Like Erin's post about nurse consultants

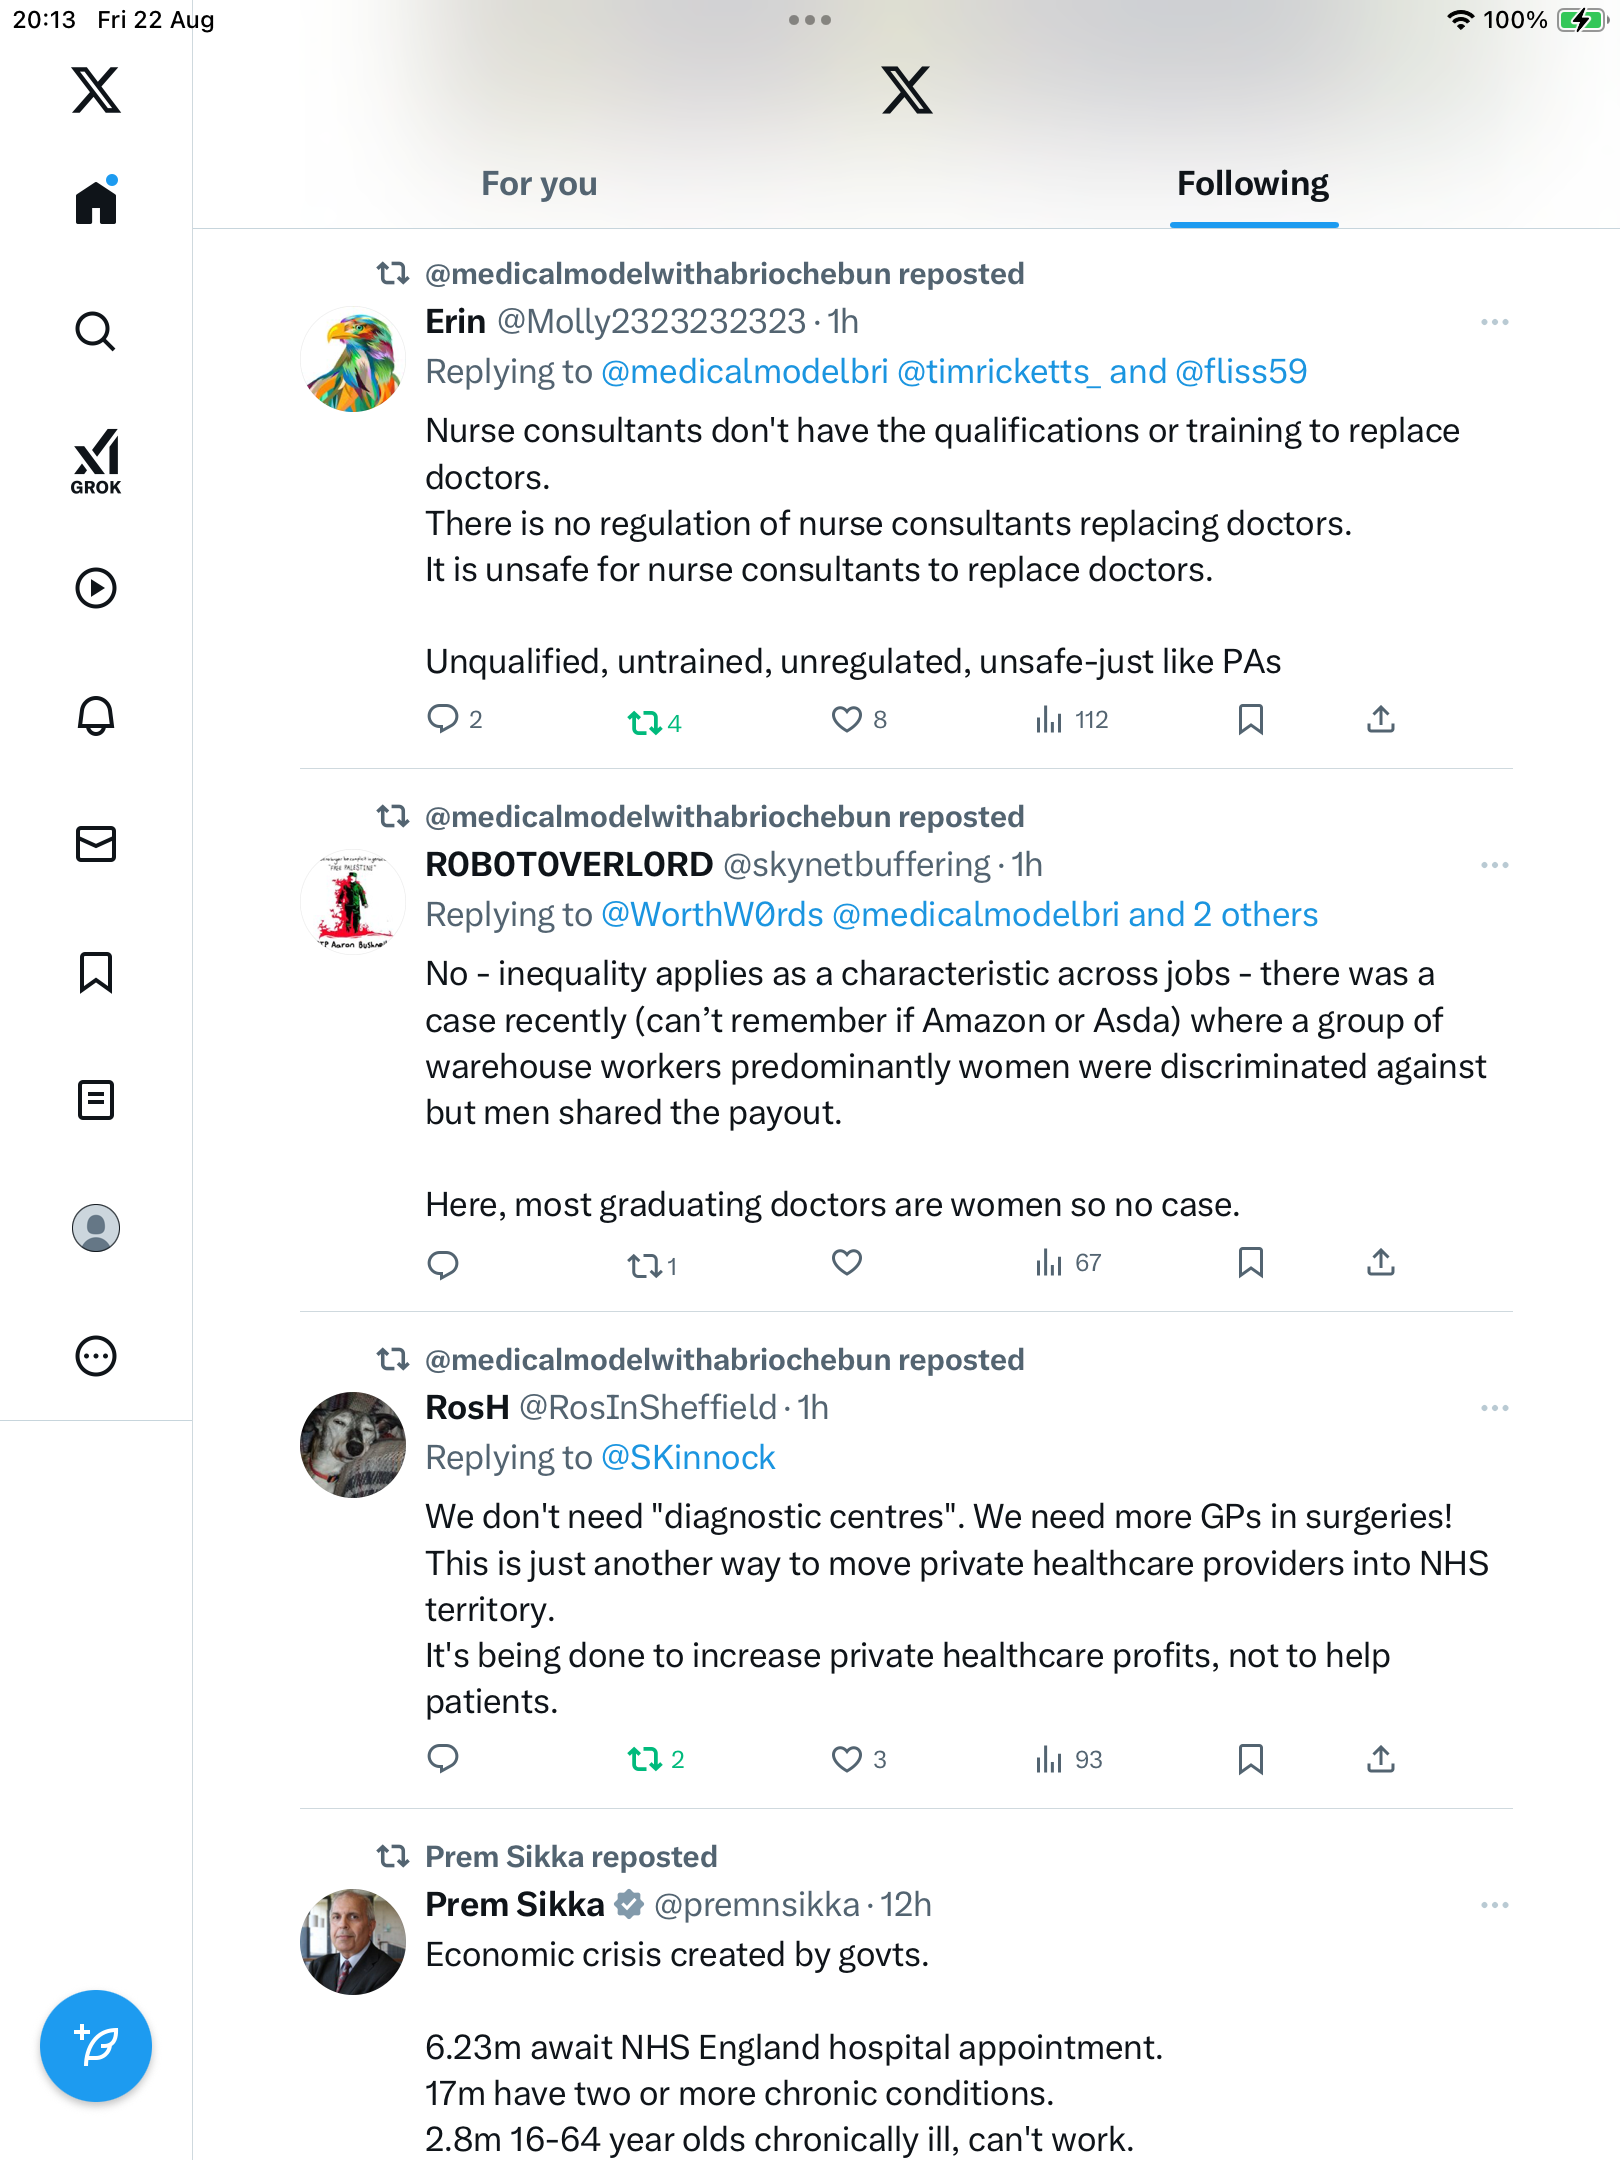847,720
